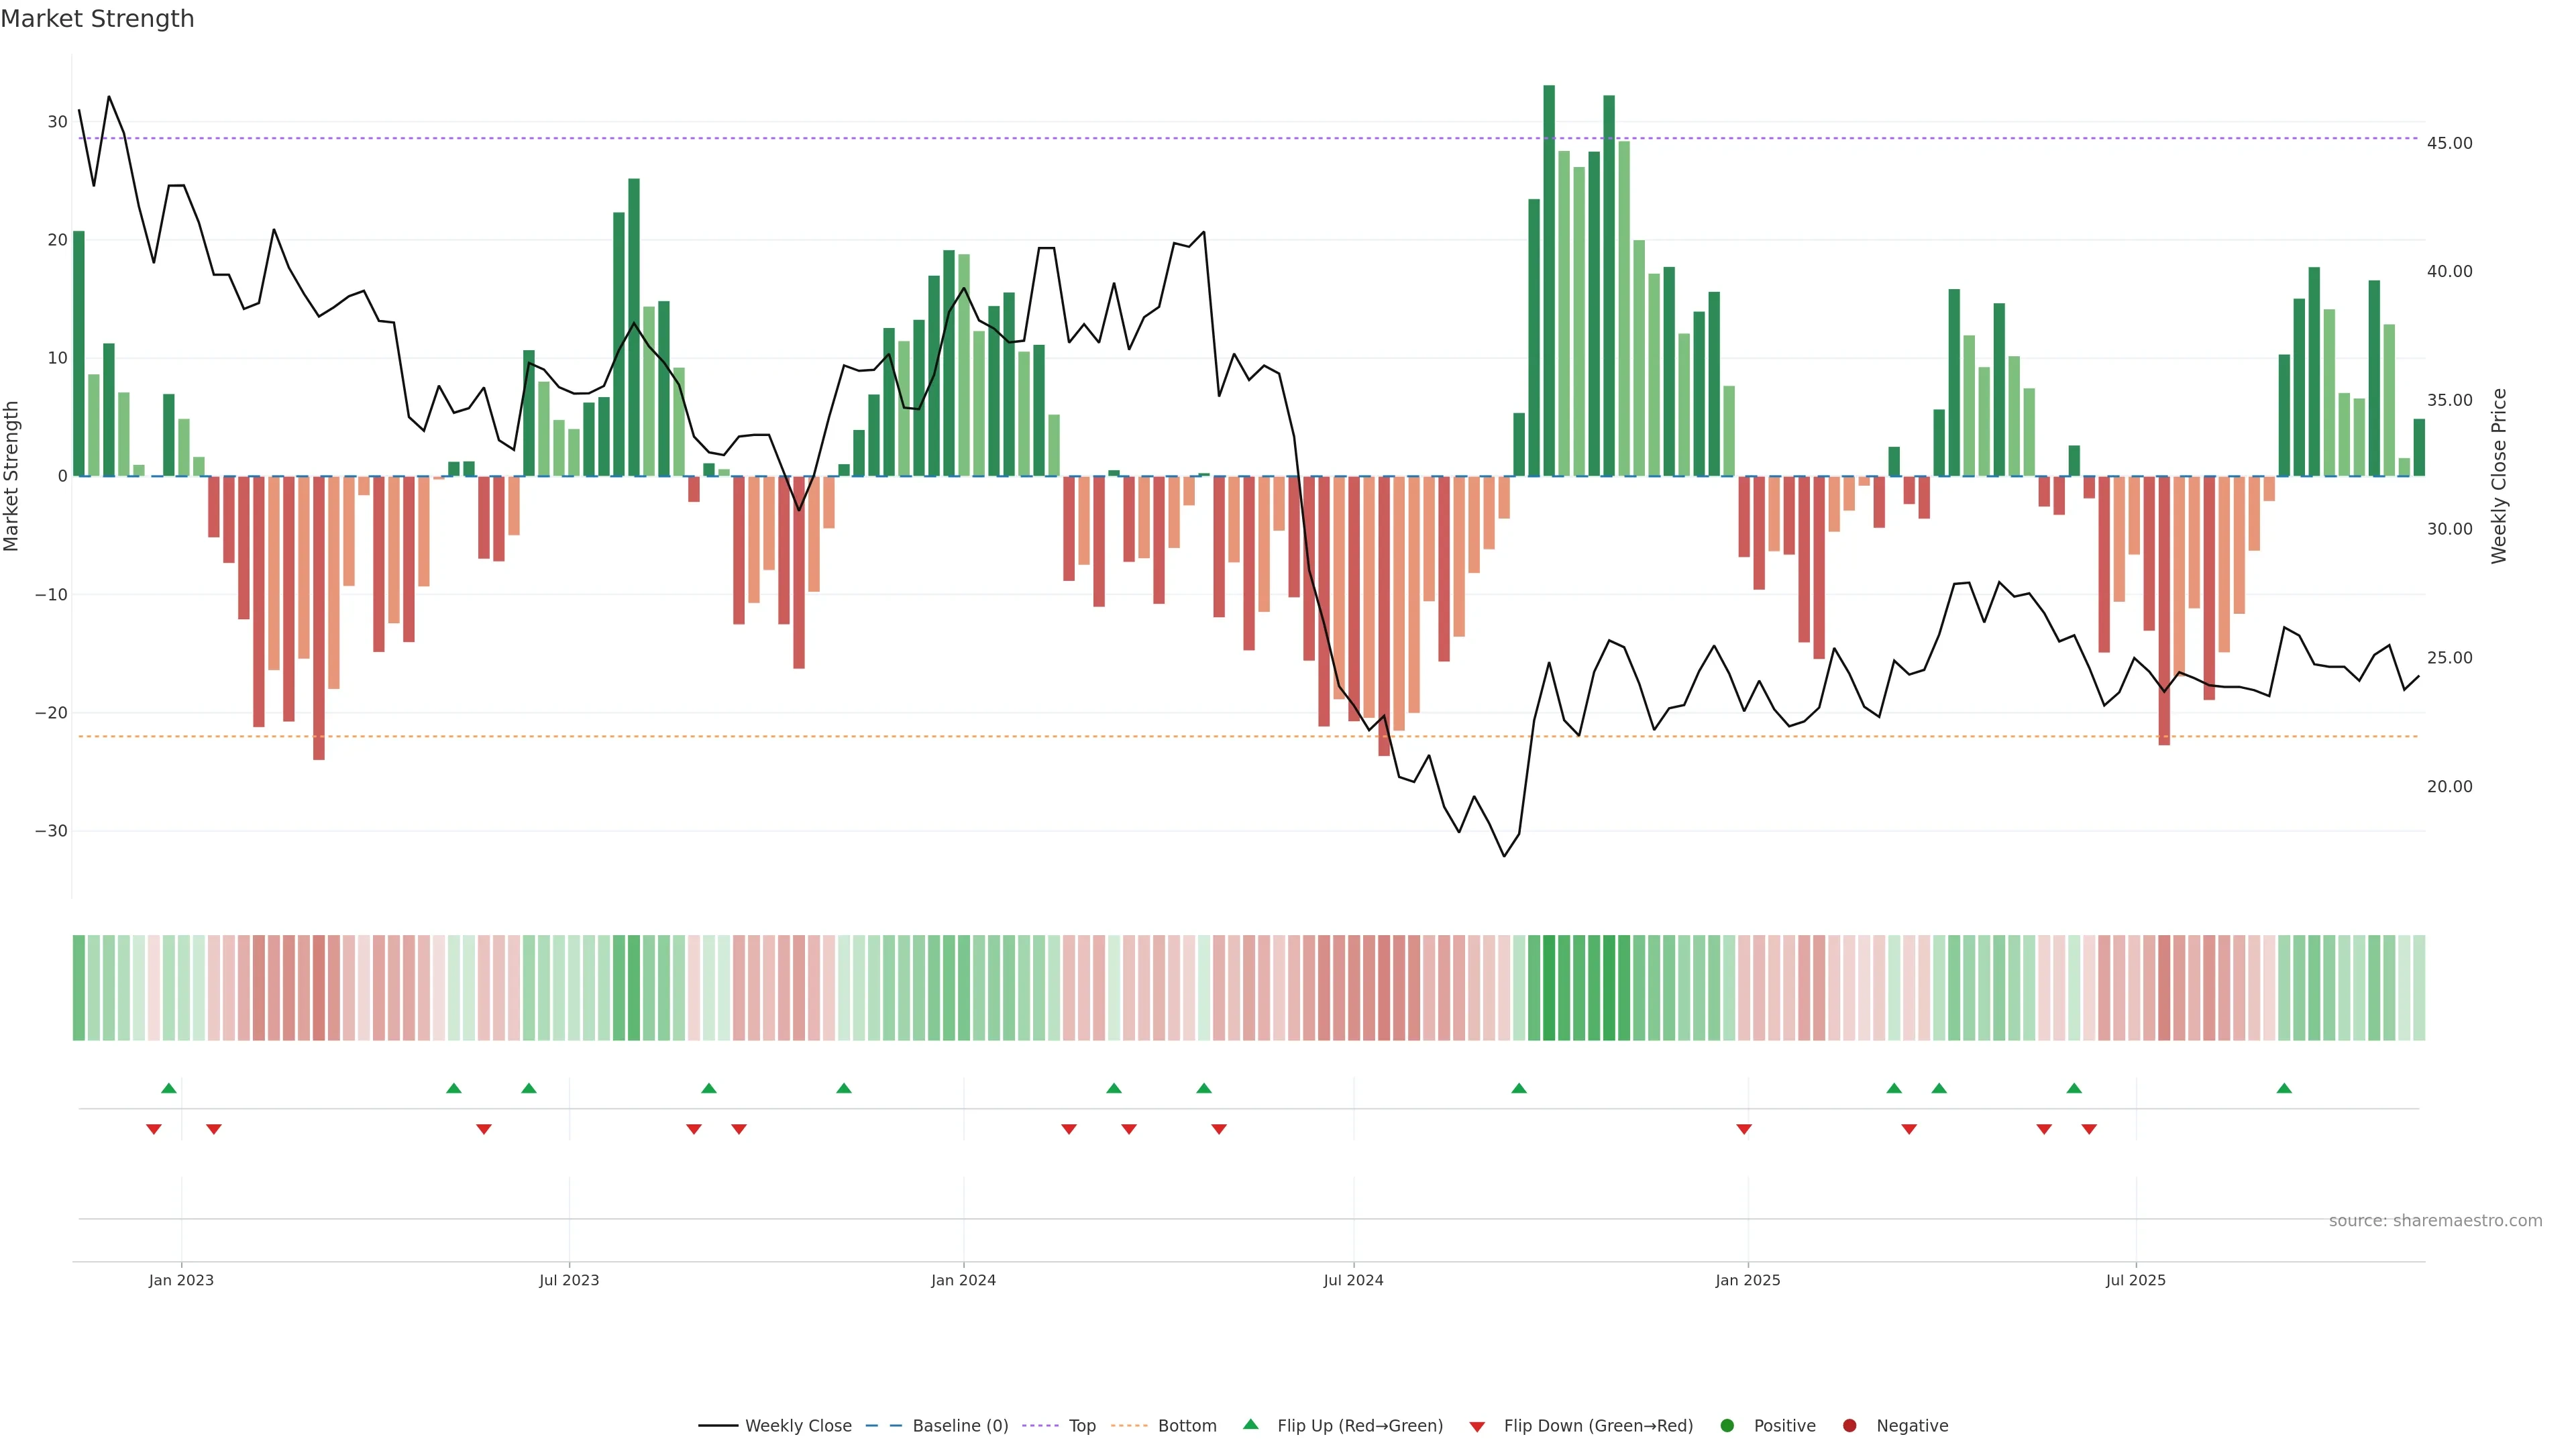Click the sharemaestro.com source text

tap(2435, 1220)
